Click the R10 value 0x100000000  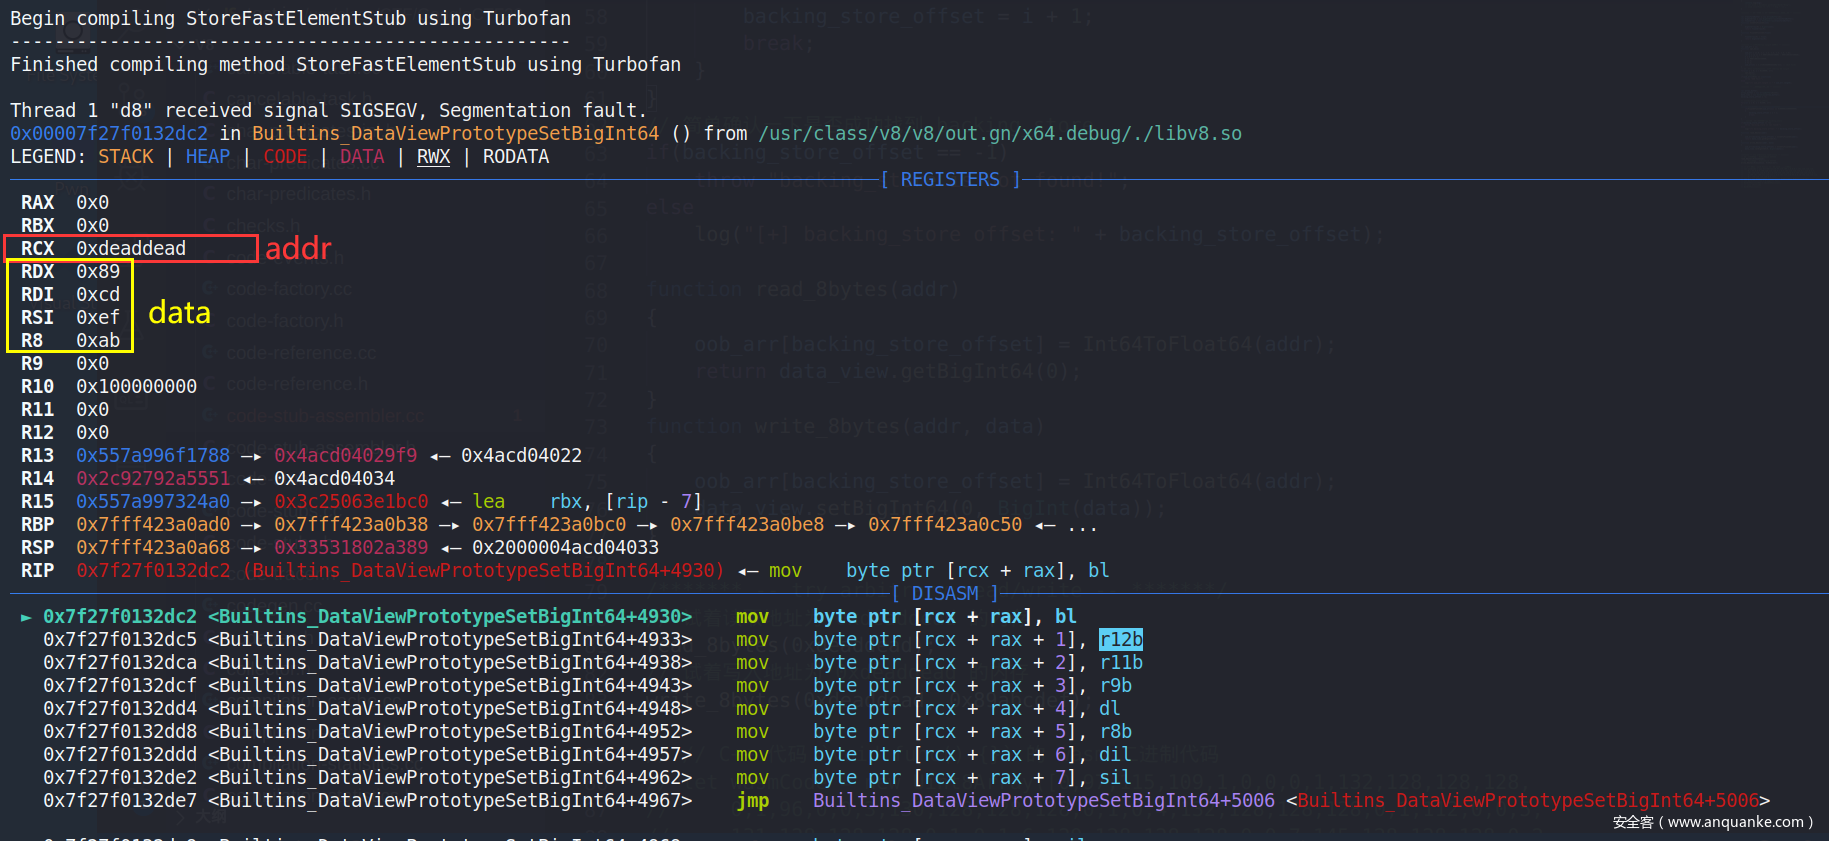pos(137,387)
